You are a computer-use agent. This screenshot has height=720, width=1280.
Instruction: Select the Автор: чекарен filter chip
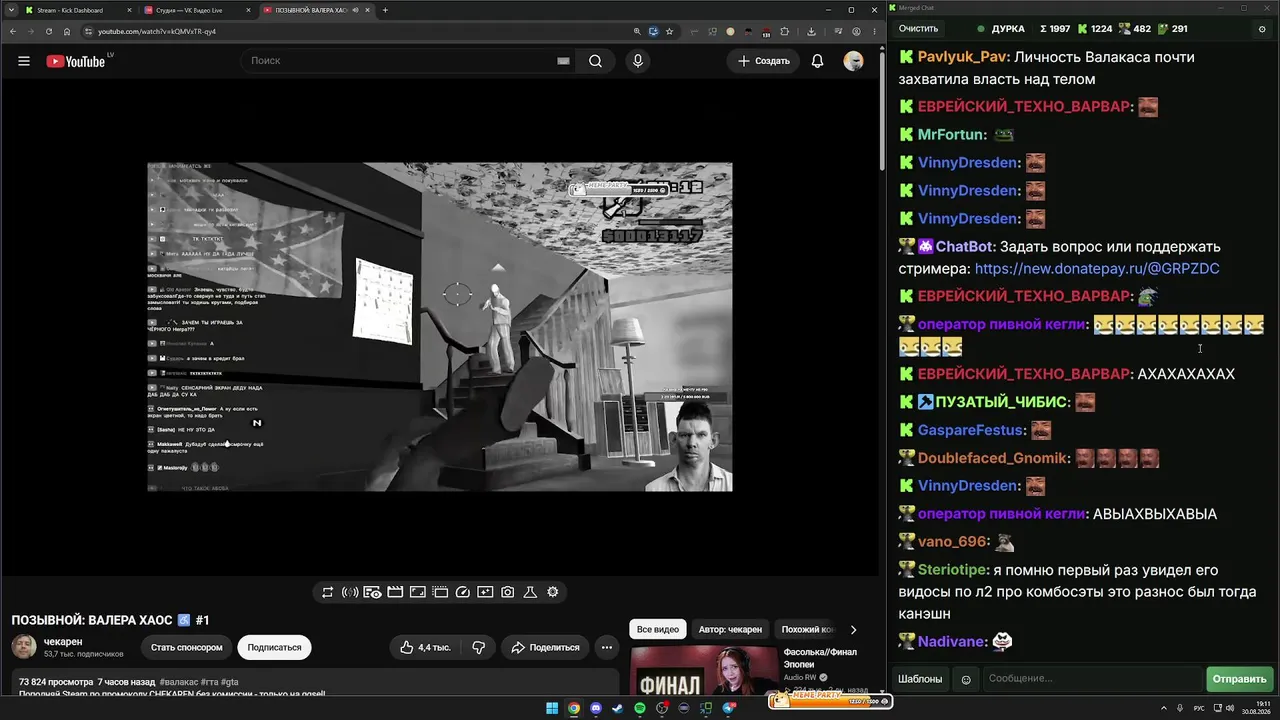[730, 630]
